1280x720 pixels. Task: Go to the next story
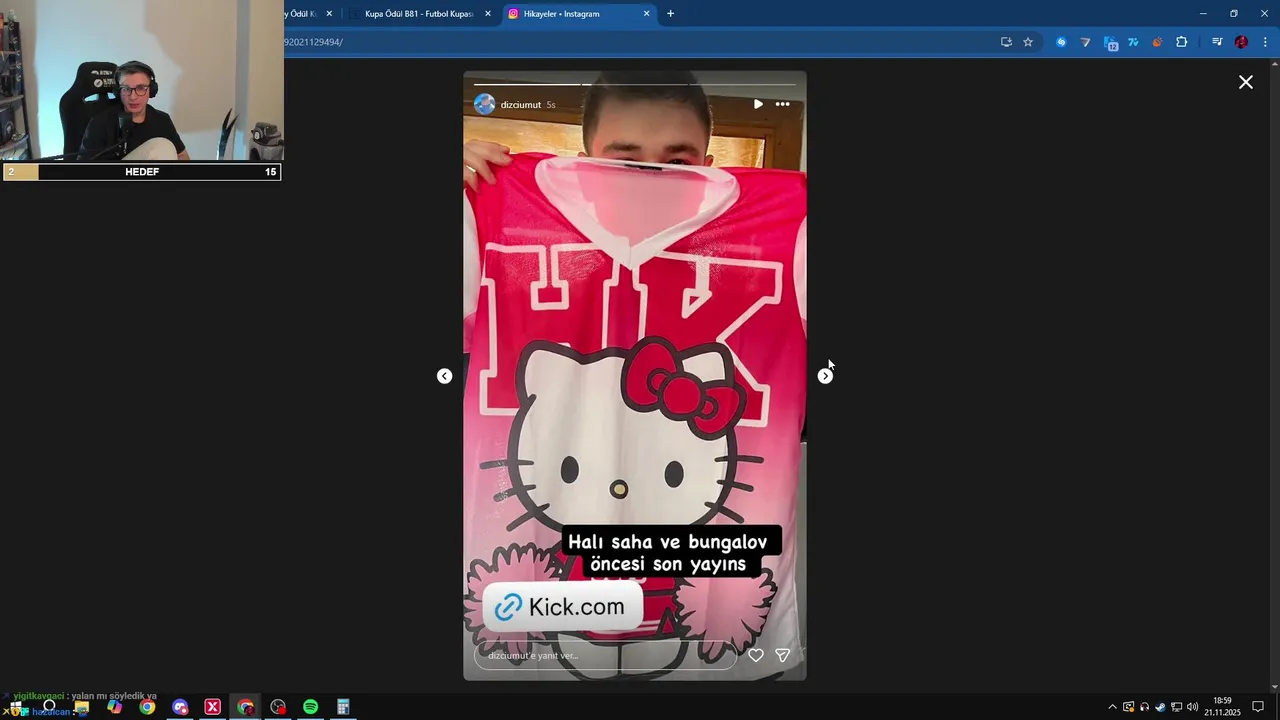tap(825, 376)
